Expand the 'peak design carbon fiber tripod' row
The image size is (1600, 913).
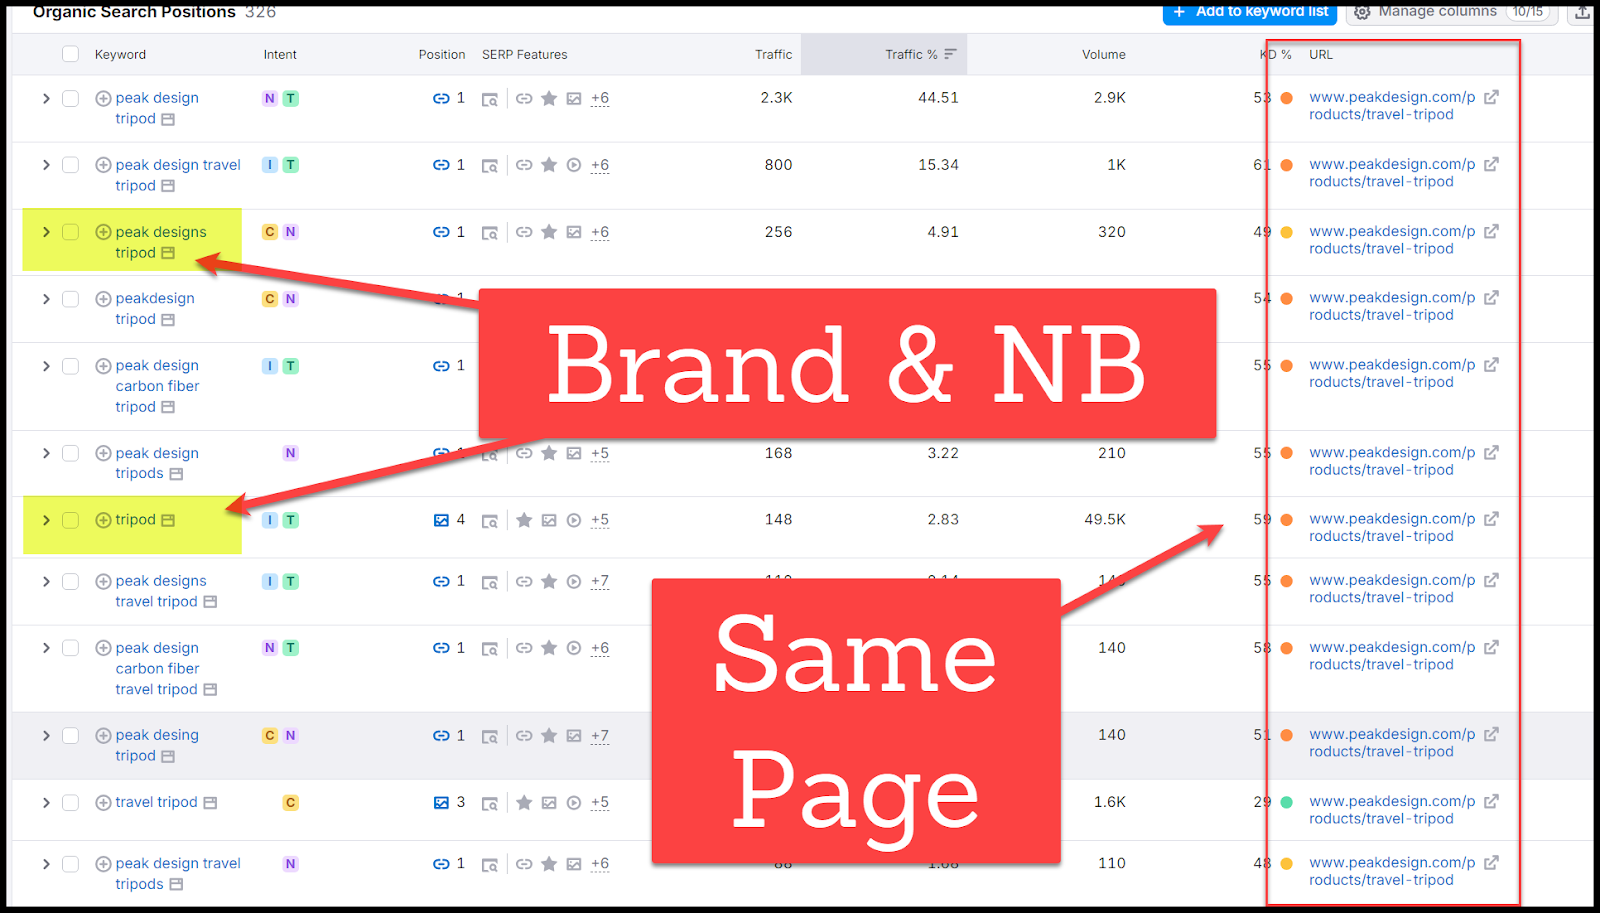tap(46, 366)
